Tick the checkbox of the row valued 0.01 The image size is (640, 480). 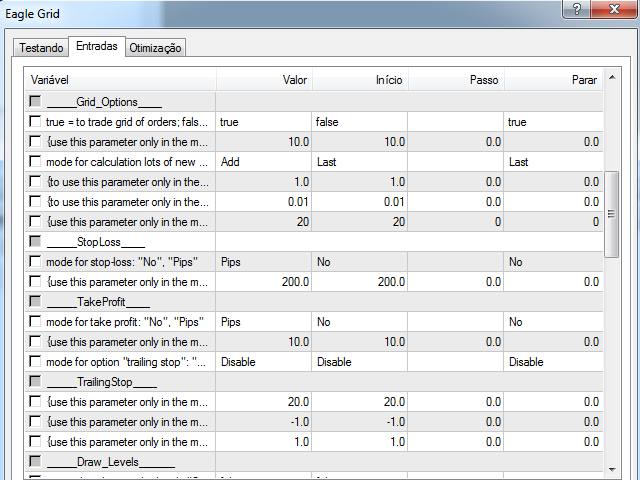click(35, 201)
